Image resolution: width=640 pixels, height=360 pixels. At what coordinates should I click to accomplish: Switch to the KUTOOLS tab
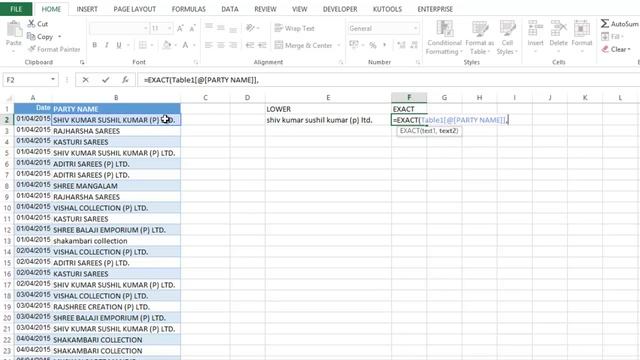(387, 9)
